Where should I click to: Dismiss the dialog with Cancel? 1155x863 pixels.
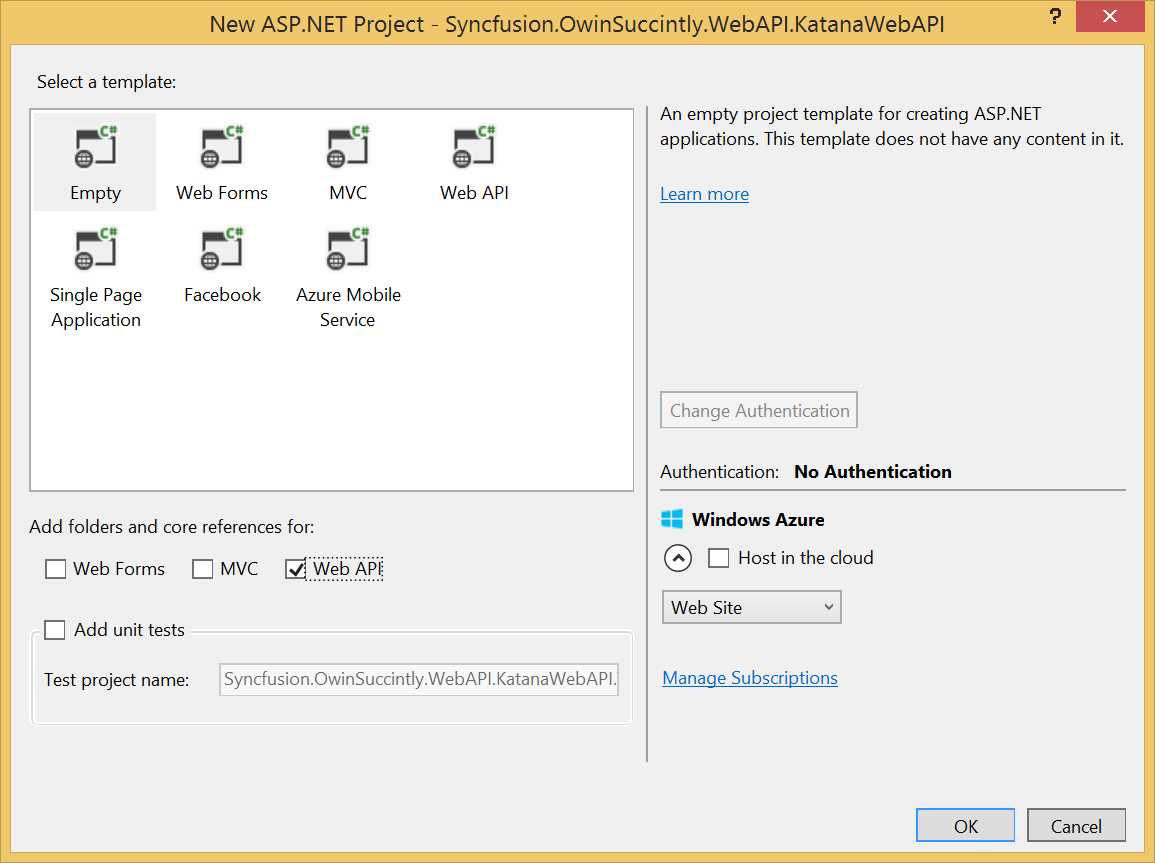(x=1076, y=825)
